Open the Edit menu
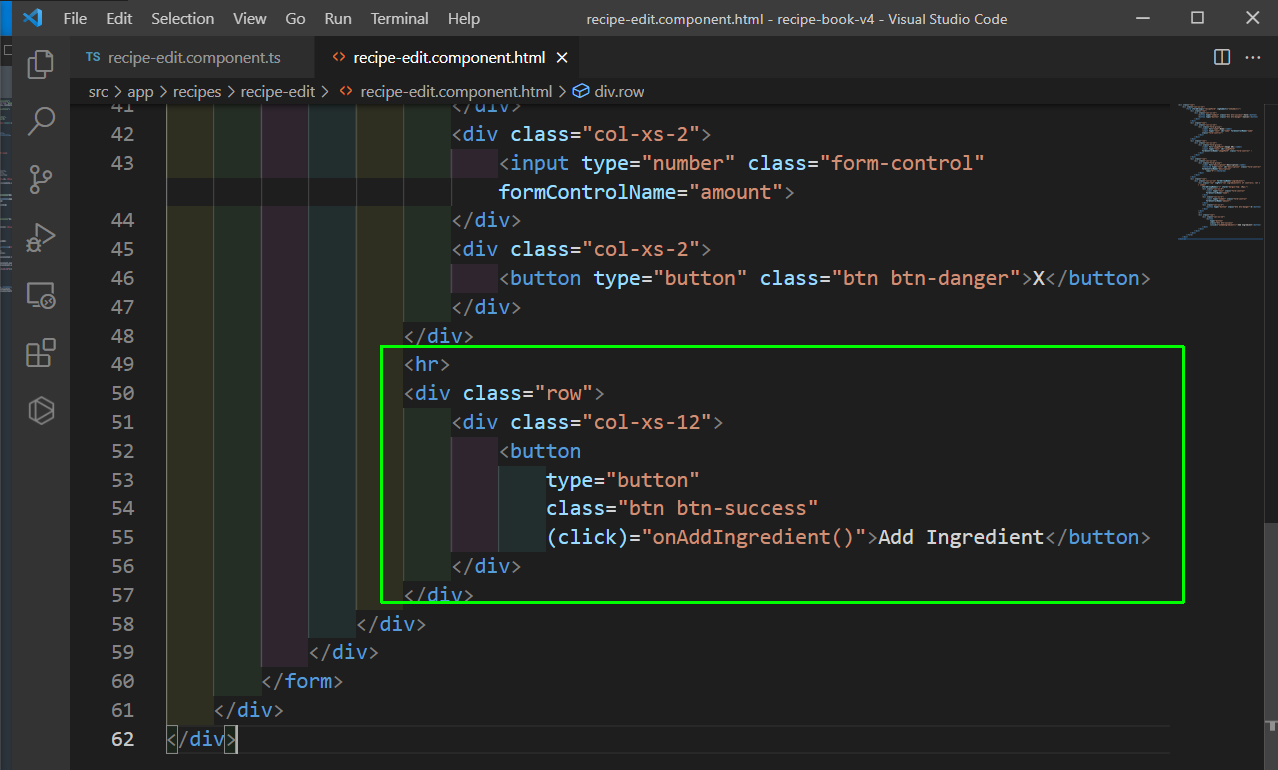Viewport: 1278px width, 770px height. click(119, 18)
